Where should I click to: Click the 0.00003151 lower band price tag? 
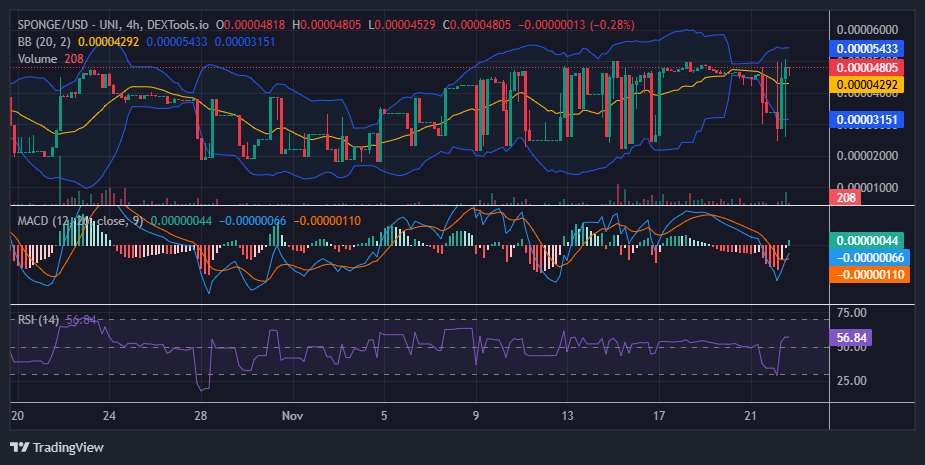coord(867,120)
